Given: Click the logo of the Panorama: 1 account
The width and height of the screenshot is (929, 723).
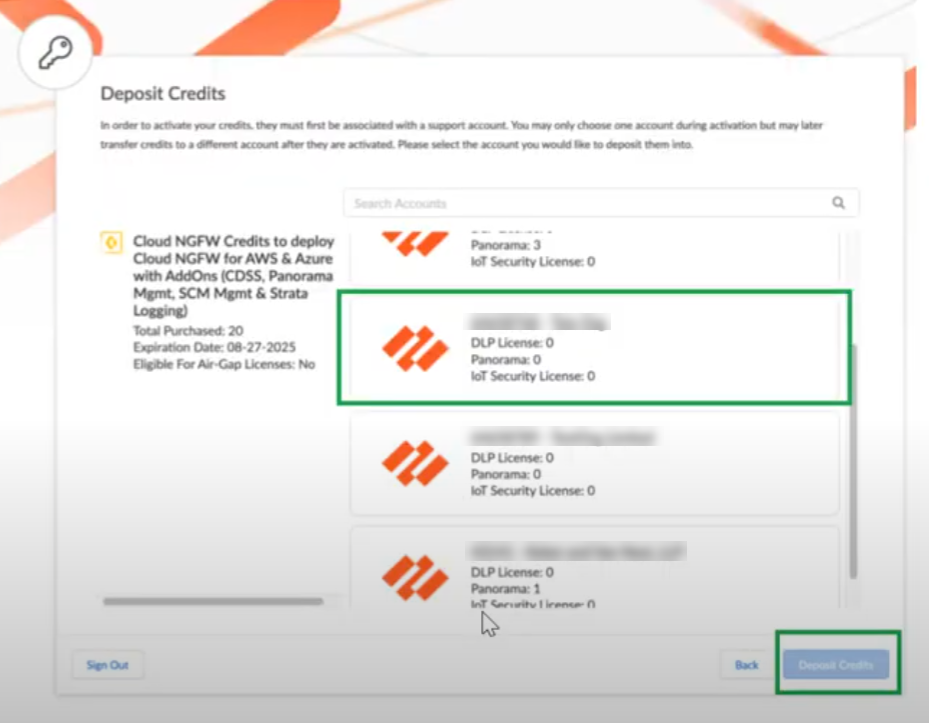Looking at the screenshot, I should click(x=415, y=577).
